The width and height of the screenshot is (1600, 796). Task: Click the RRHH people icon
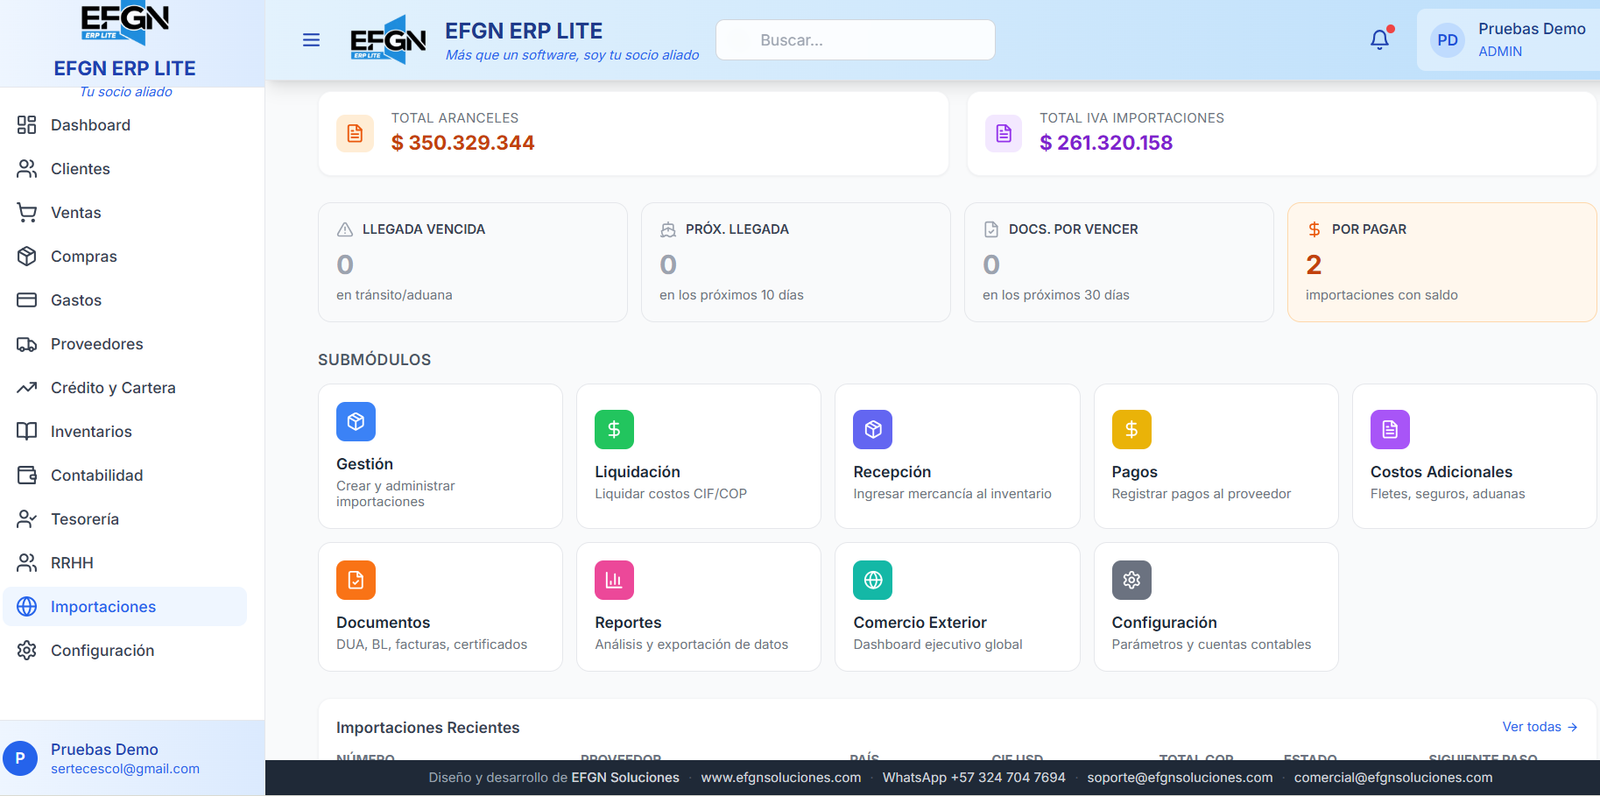tap(27, 563)
